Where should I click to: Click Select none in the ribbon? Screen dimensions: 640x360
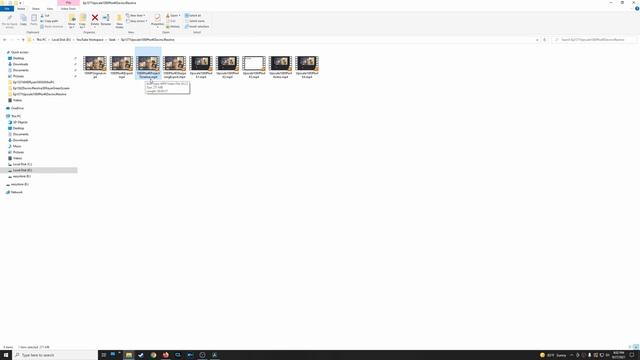195,21
